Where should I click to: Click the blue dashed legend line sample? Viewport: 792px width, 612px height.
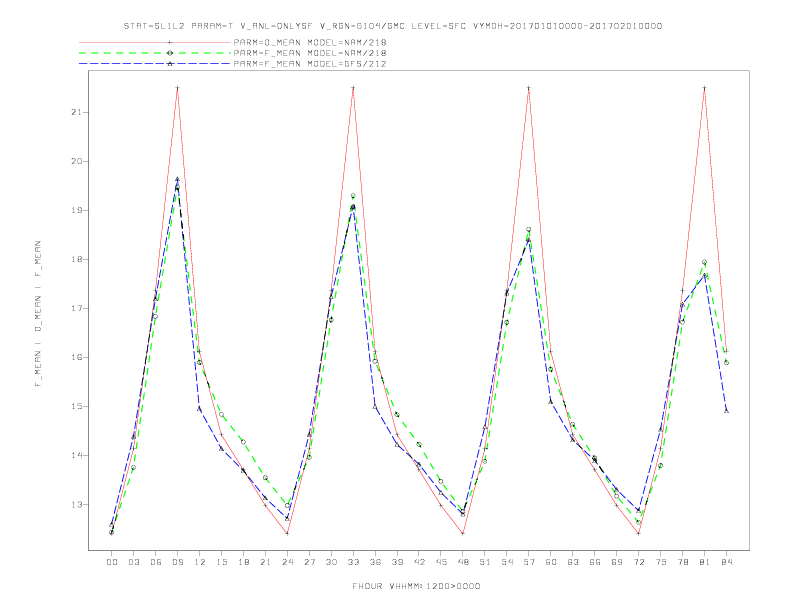(x=155, y=64)
